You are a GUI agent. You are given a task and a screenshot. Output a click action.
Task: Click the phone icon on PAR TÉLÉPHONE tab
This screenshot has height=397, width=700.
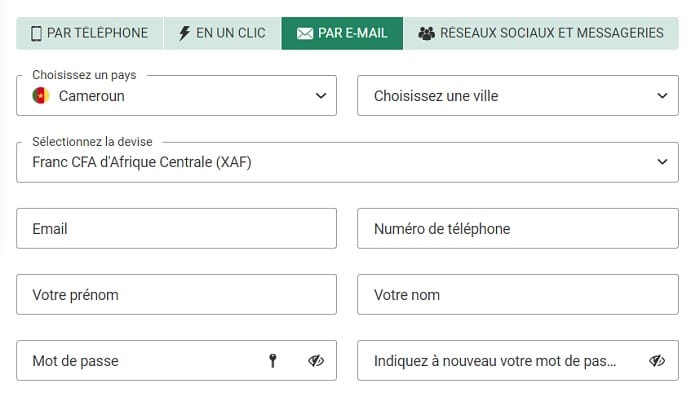coord(36,33)
